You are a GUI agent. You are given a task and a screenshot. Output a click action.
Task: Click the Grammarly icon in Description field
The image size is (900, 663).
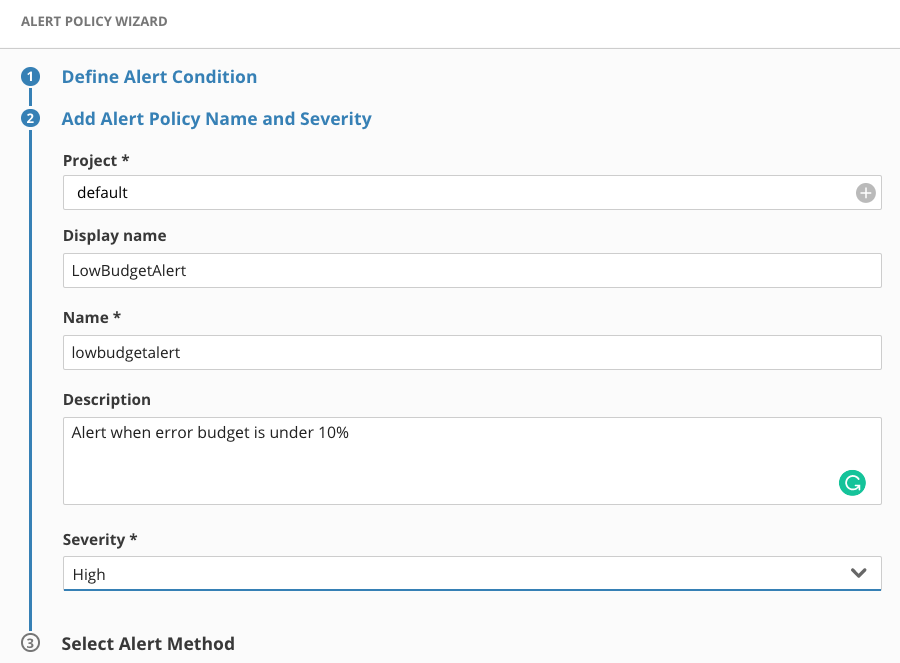coord(851,483)
